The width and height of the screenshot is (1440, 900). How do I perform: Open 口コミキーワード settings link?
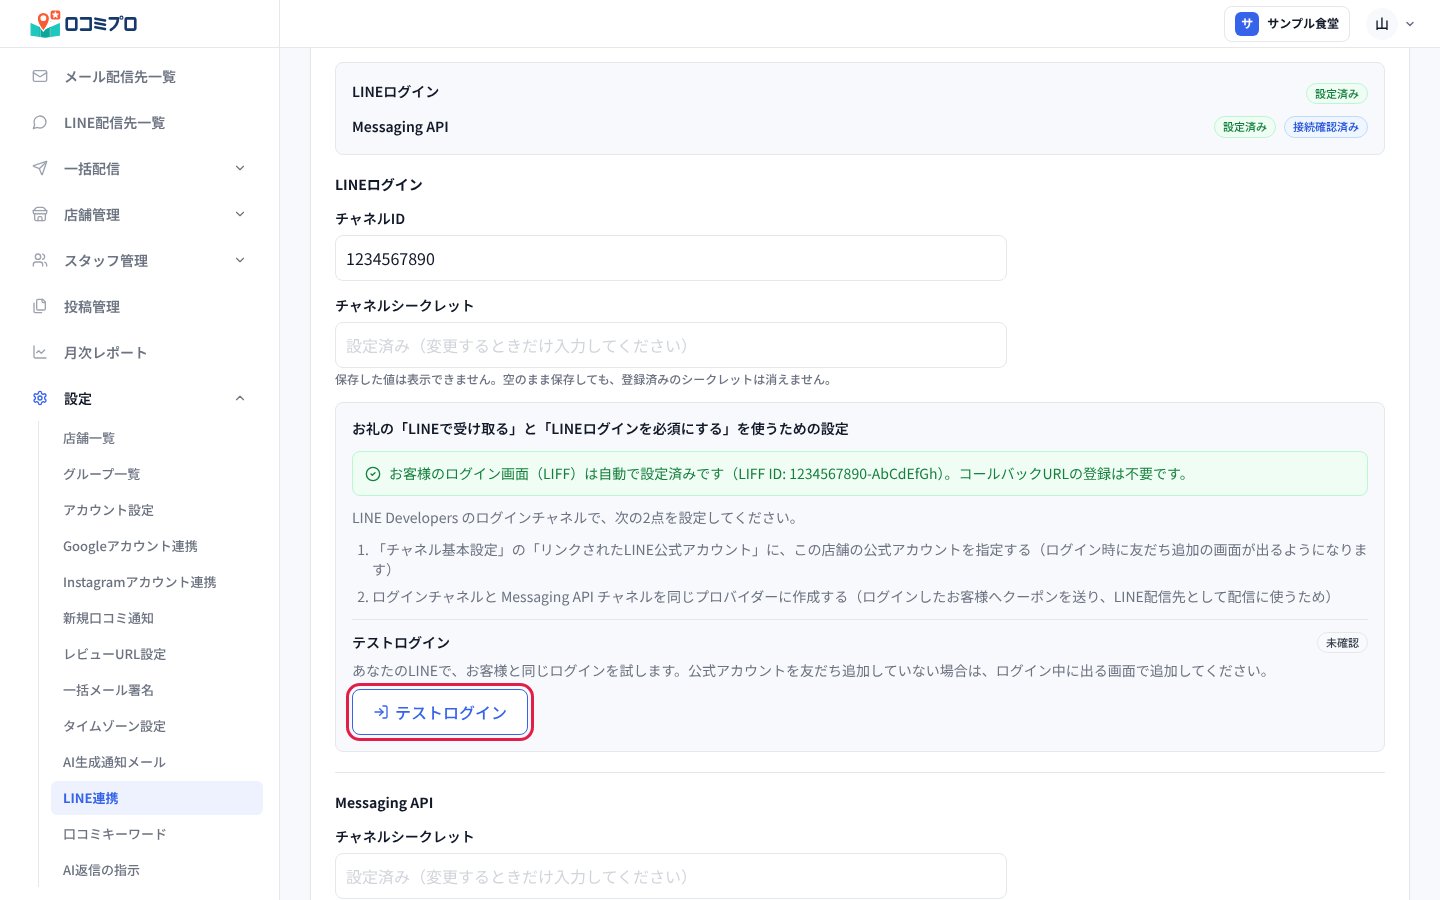click(115, 834)
